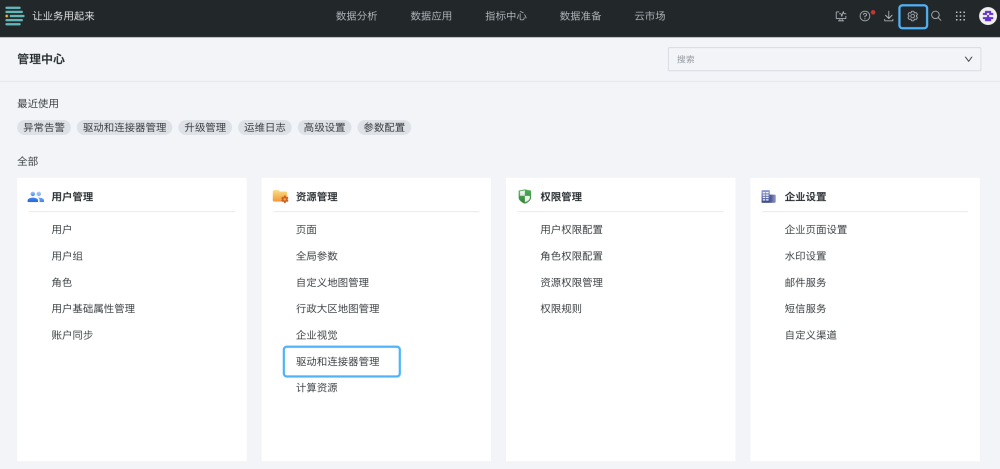The width and height of the screenshot is (1000, 469).
Task: Open 用户组 under 用户管理
Action: pos(67,256)
